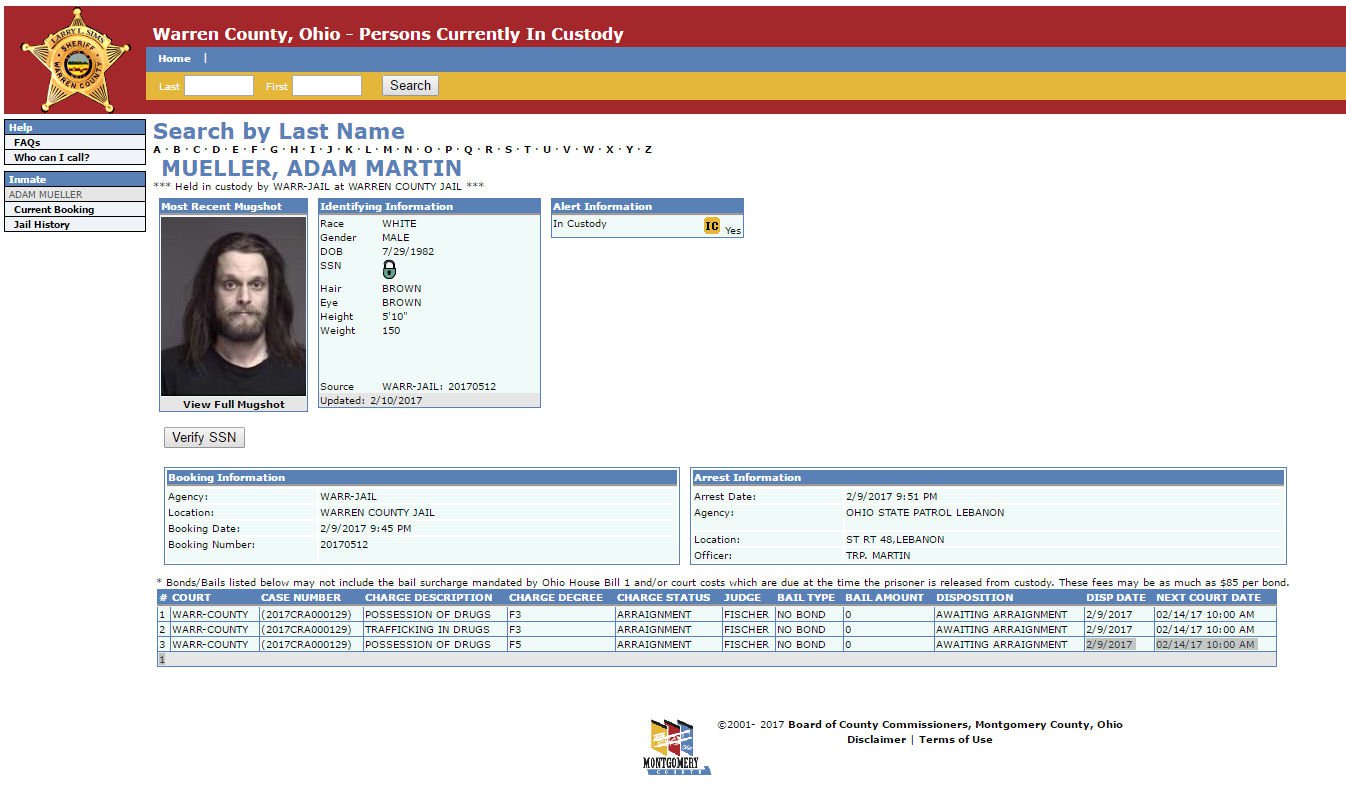Click into the Last name field
This screenshot has height=798, width=1346.
coord(218,86)
